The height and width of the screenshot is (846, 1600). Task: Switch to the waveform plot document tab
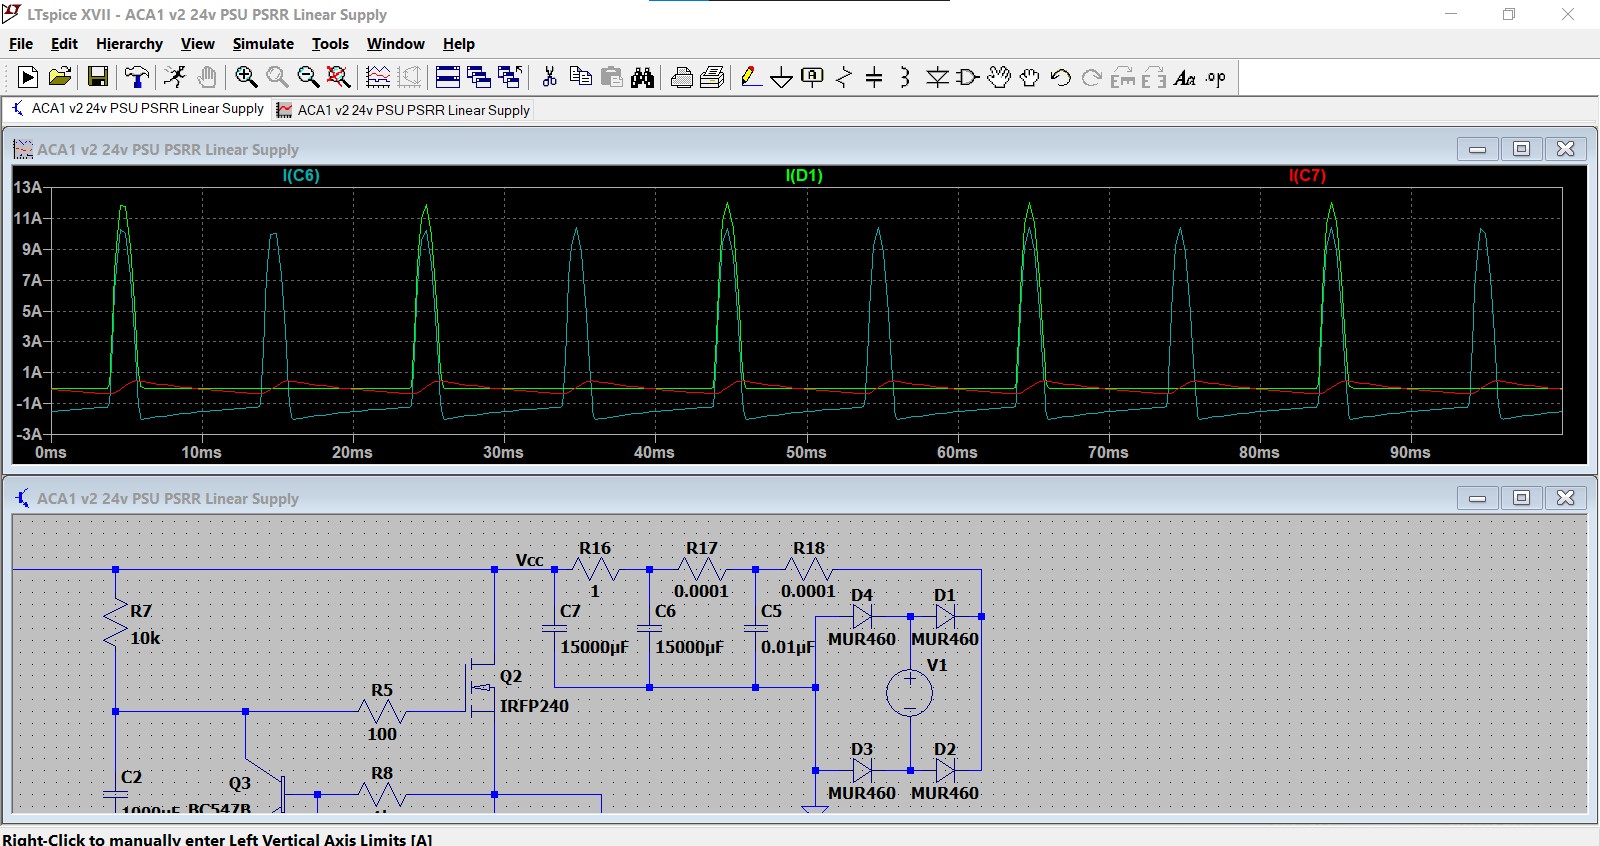tap(403, 110)
